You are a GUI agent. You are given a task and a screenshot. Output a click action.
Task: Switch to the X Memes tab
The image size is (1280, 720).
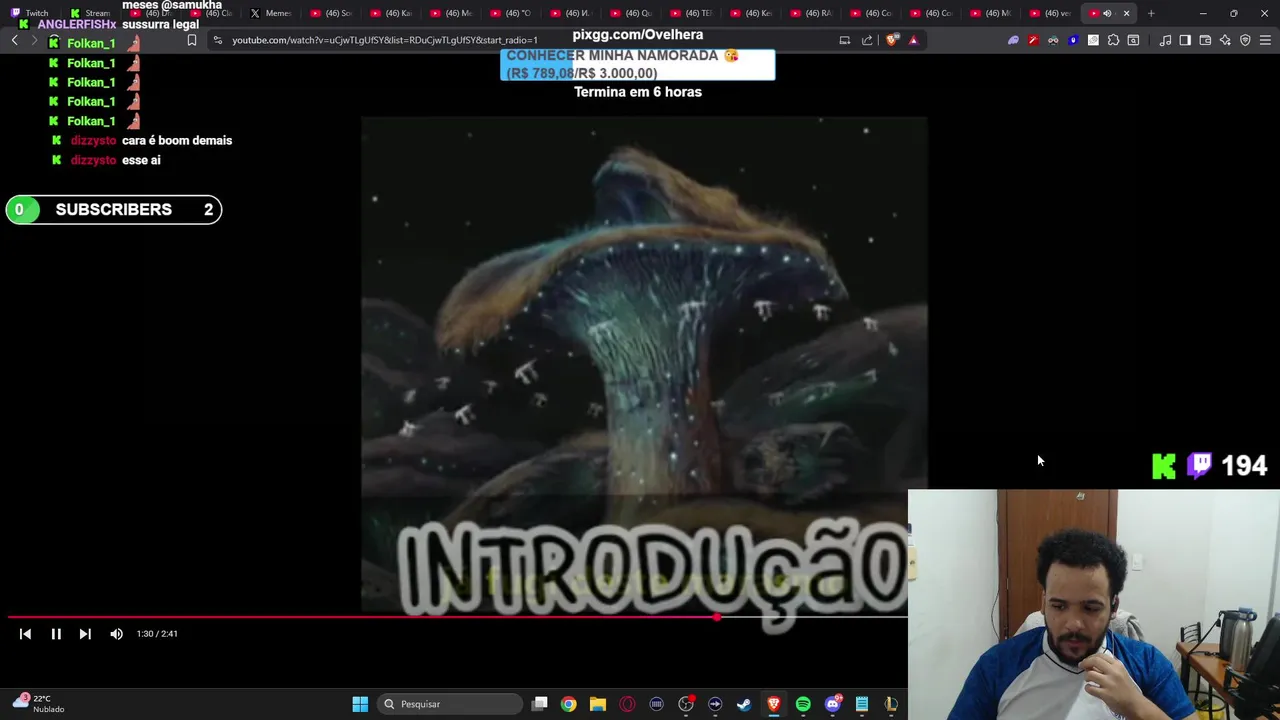coord(270,13)
